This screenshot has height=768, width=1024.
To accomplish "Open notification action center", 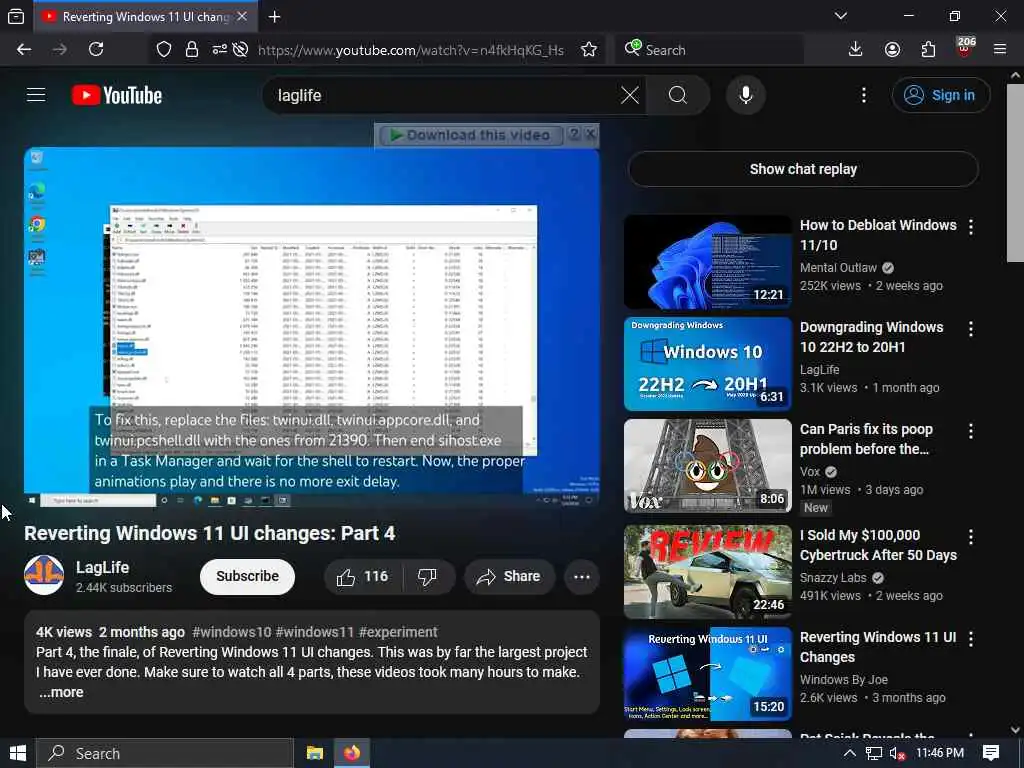I will point(991,753).
